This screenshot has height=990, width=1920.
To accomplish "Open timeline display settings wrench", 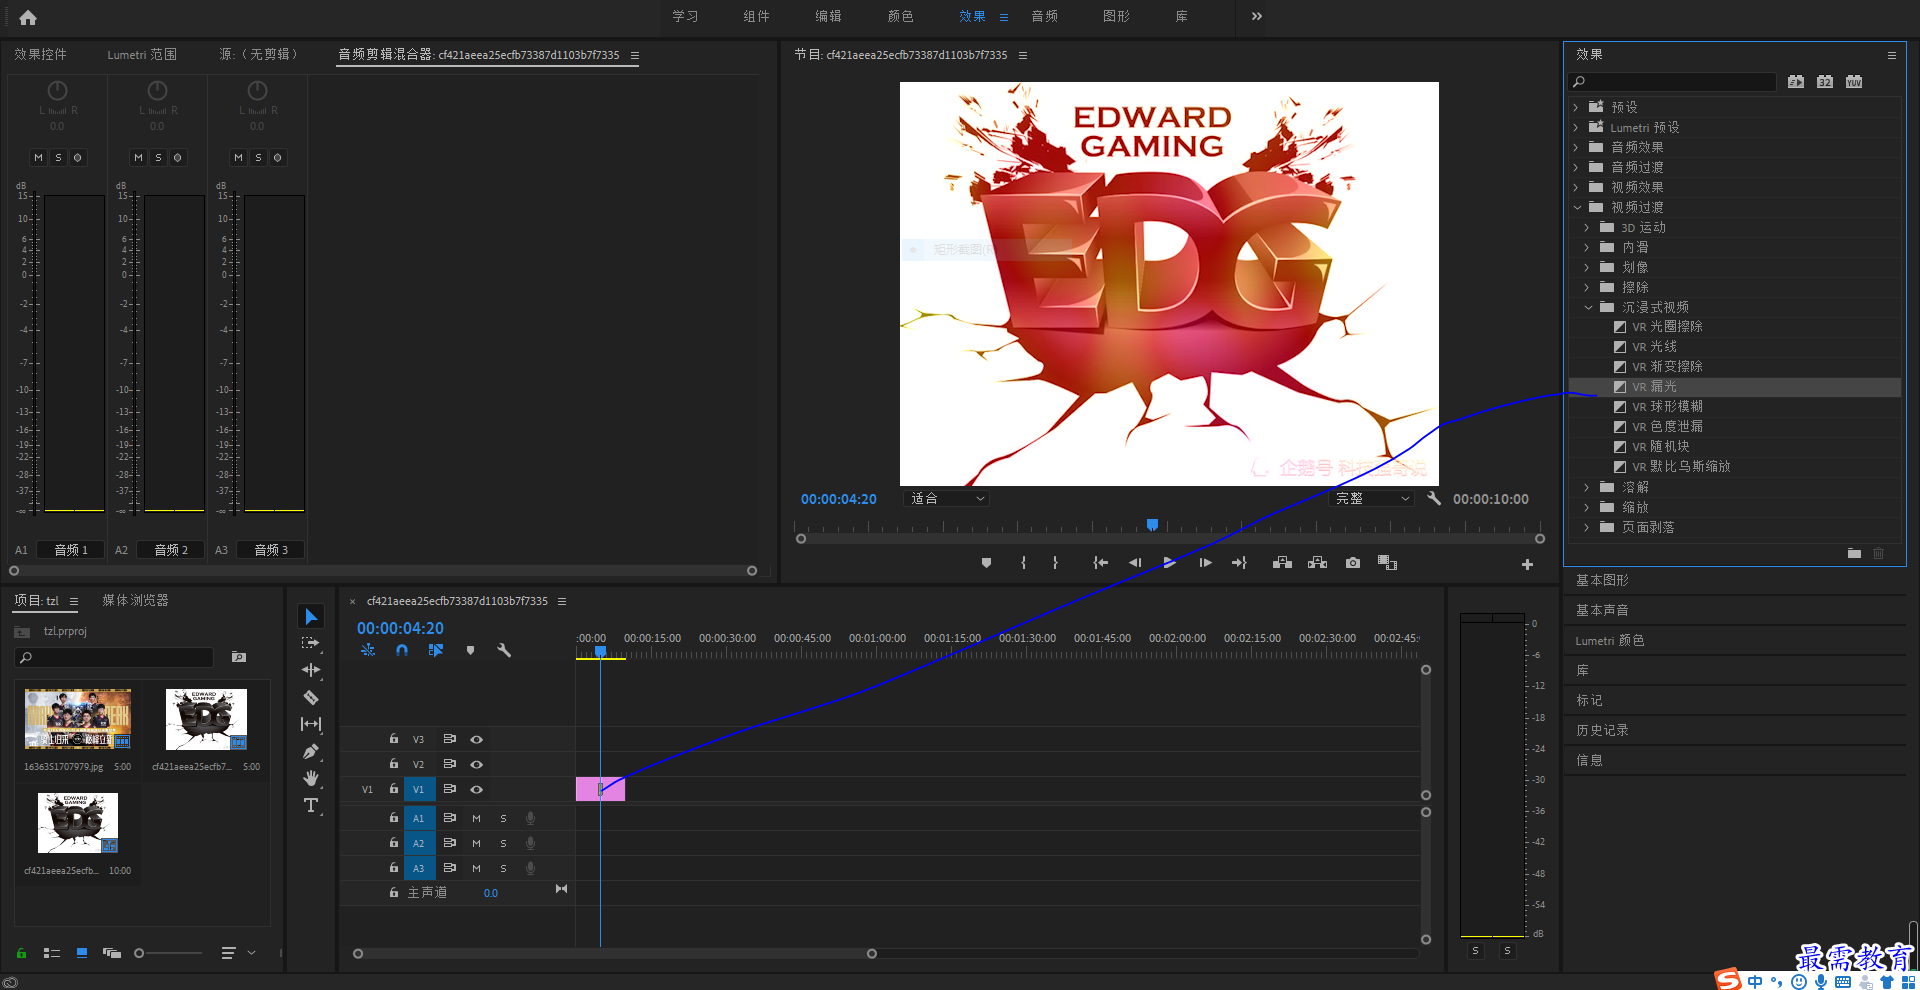I will click(x=504, y=650).
